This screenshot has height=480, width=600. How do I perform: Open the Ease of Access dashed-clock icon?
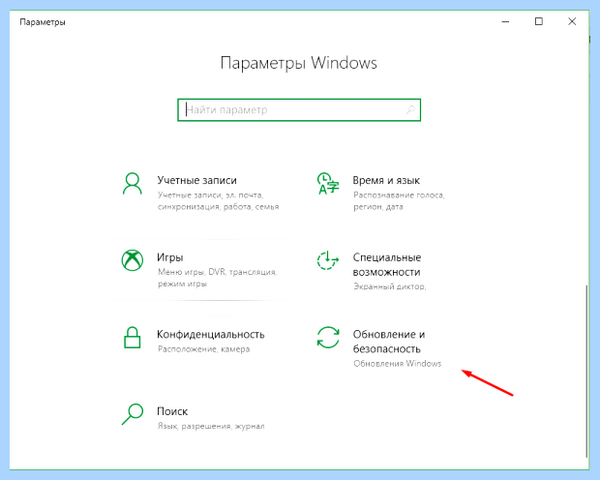[328, 261]
